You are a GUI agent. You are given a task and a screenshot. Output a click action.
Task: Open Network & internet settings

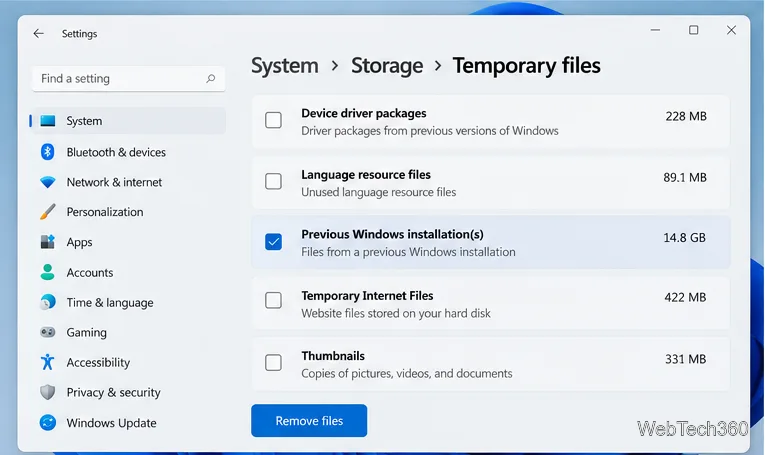tap(114, 182)
